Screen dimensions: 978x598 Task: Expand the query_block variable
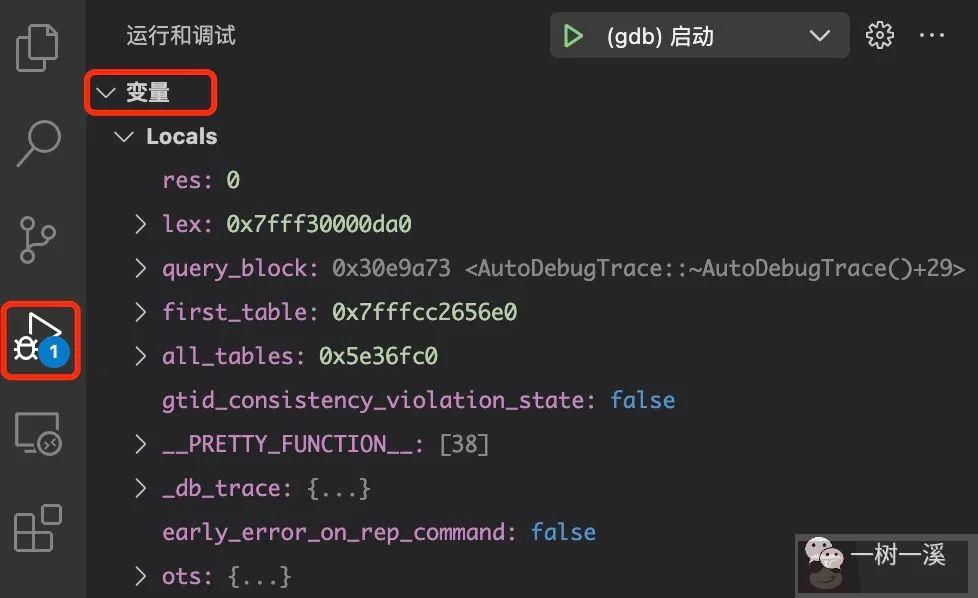[x=140, y=268]
